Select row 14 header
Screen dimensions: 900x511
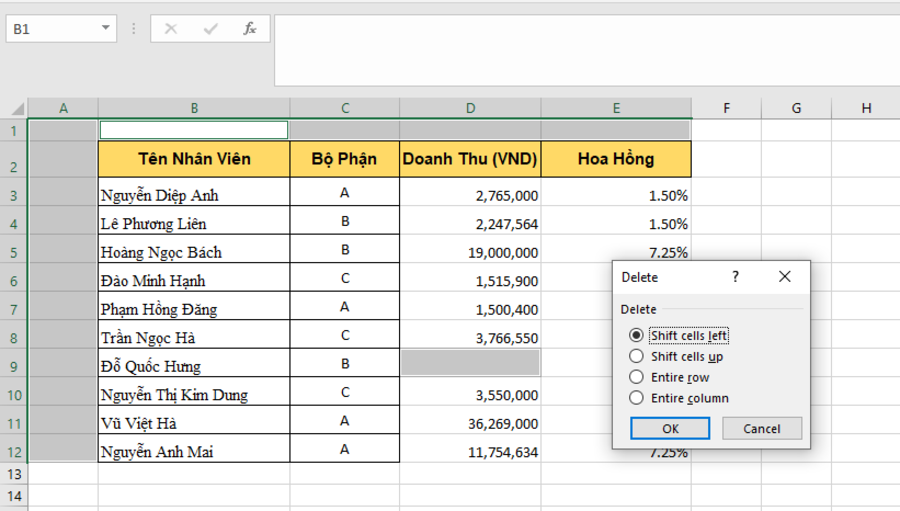[14, 496]
